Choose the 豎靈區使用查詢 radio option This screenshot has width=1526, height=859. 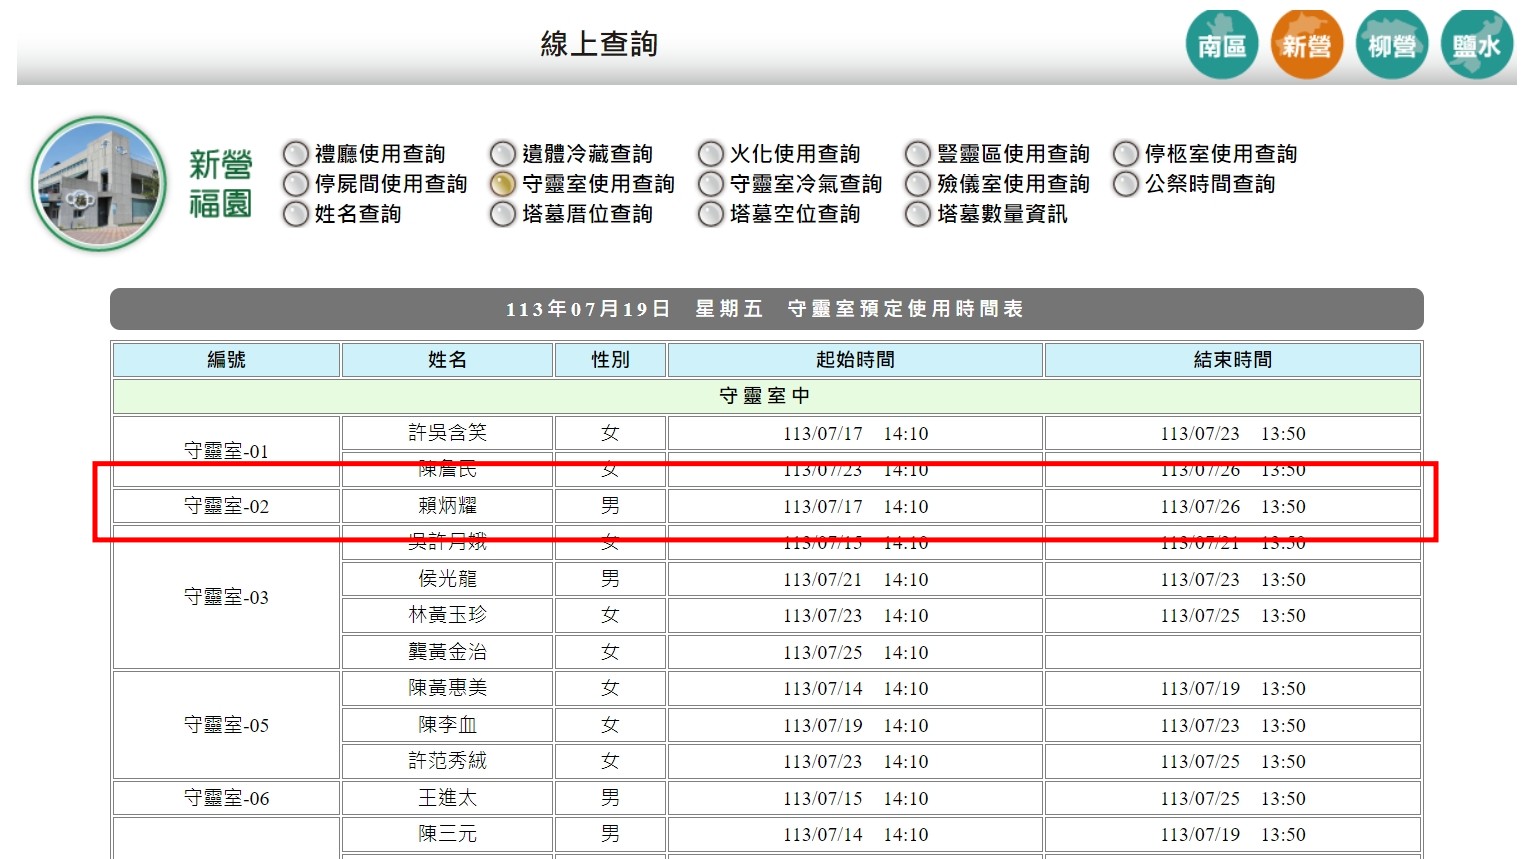[x=918, y=154]
